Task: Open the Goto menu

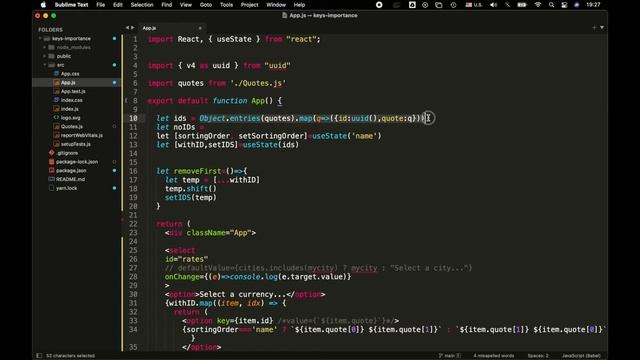Action: point(206,5)
